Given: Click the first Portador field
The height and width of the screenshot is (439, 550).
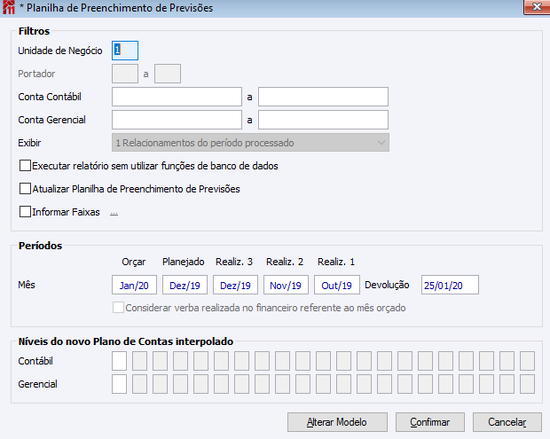Looking at the screenshot, I should (125, 74).
